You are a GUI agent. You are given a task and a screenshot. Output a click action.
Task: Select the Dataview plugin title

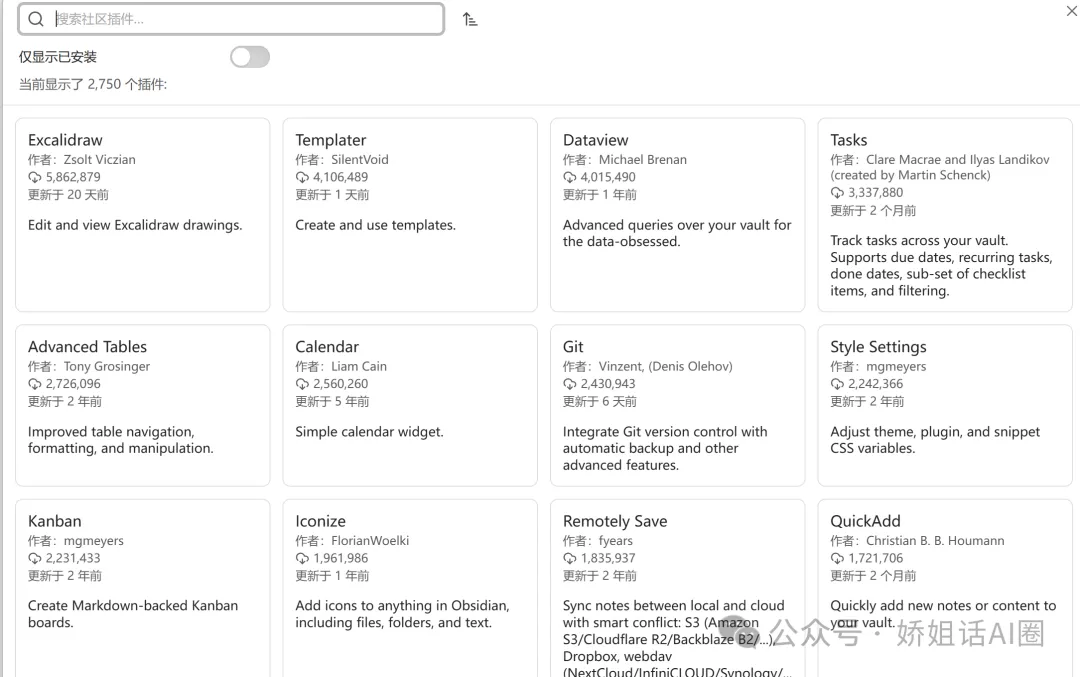tap(596, 140)
